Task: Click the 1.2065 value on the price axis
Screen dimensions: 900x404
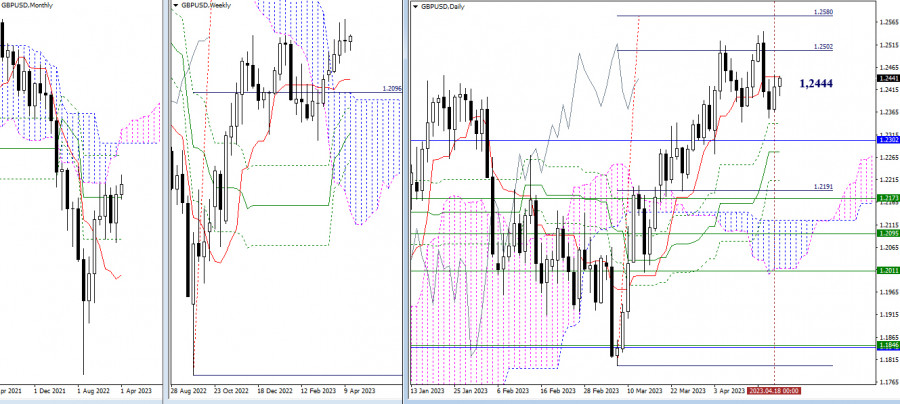Action: [x=889, y=247]
